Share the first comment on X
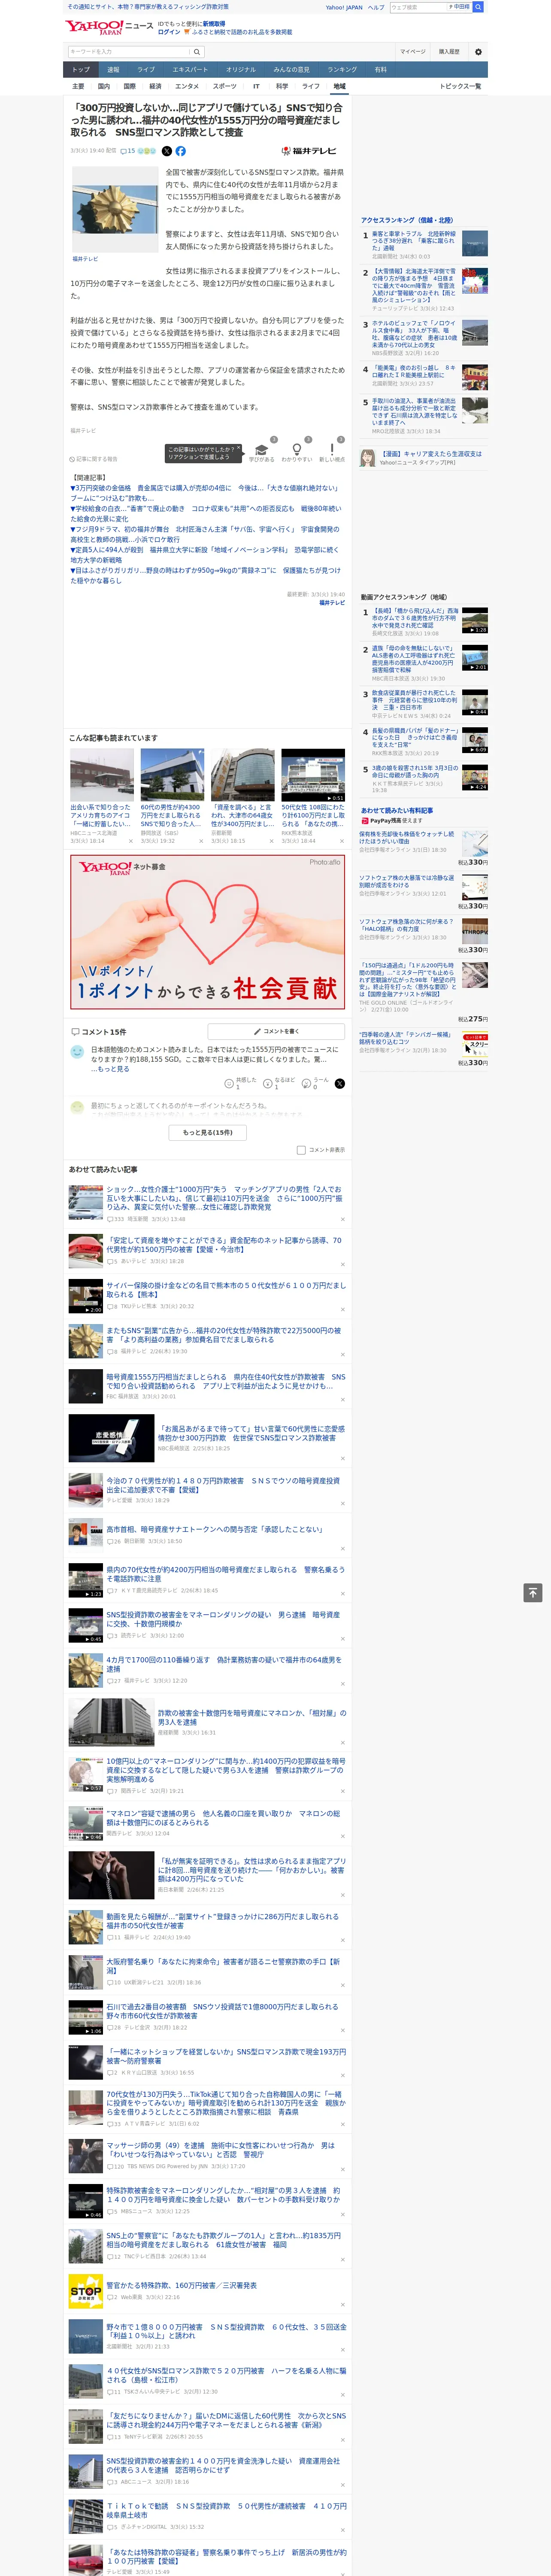This screenshot has height=2576, width=551. 340,1083
